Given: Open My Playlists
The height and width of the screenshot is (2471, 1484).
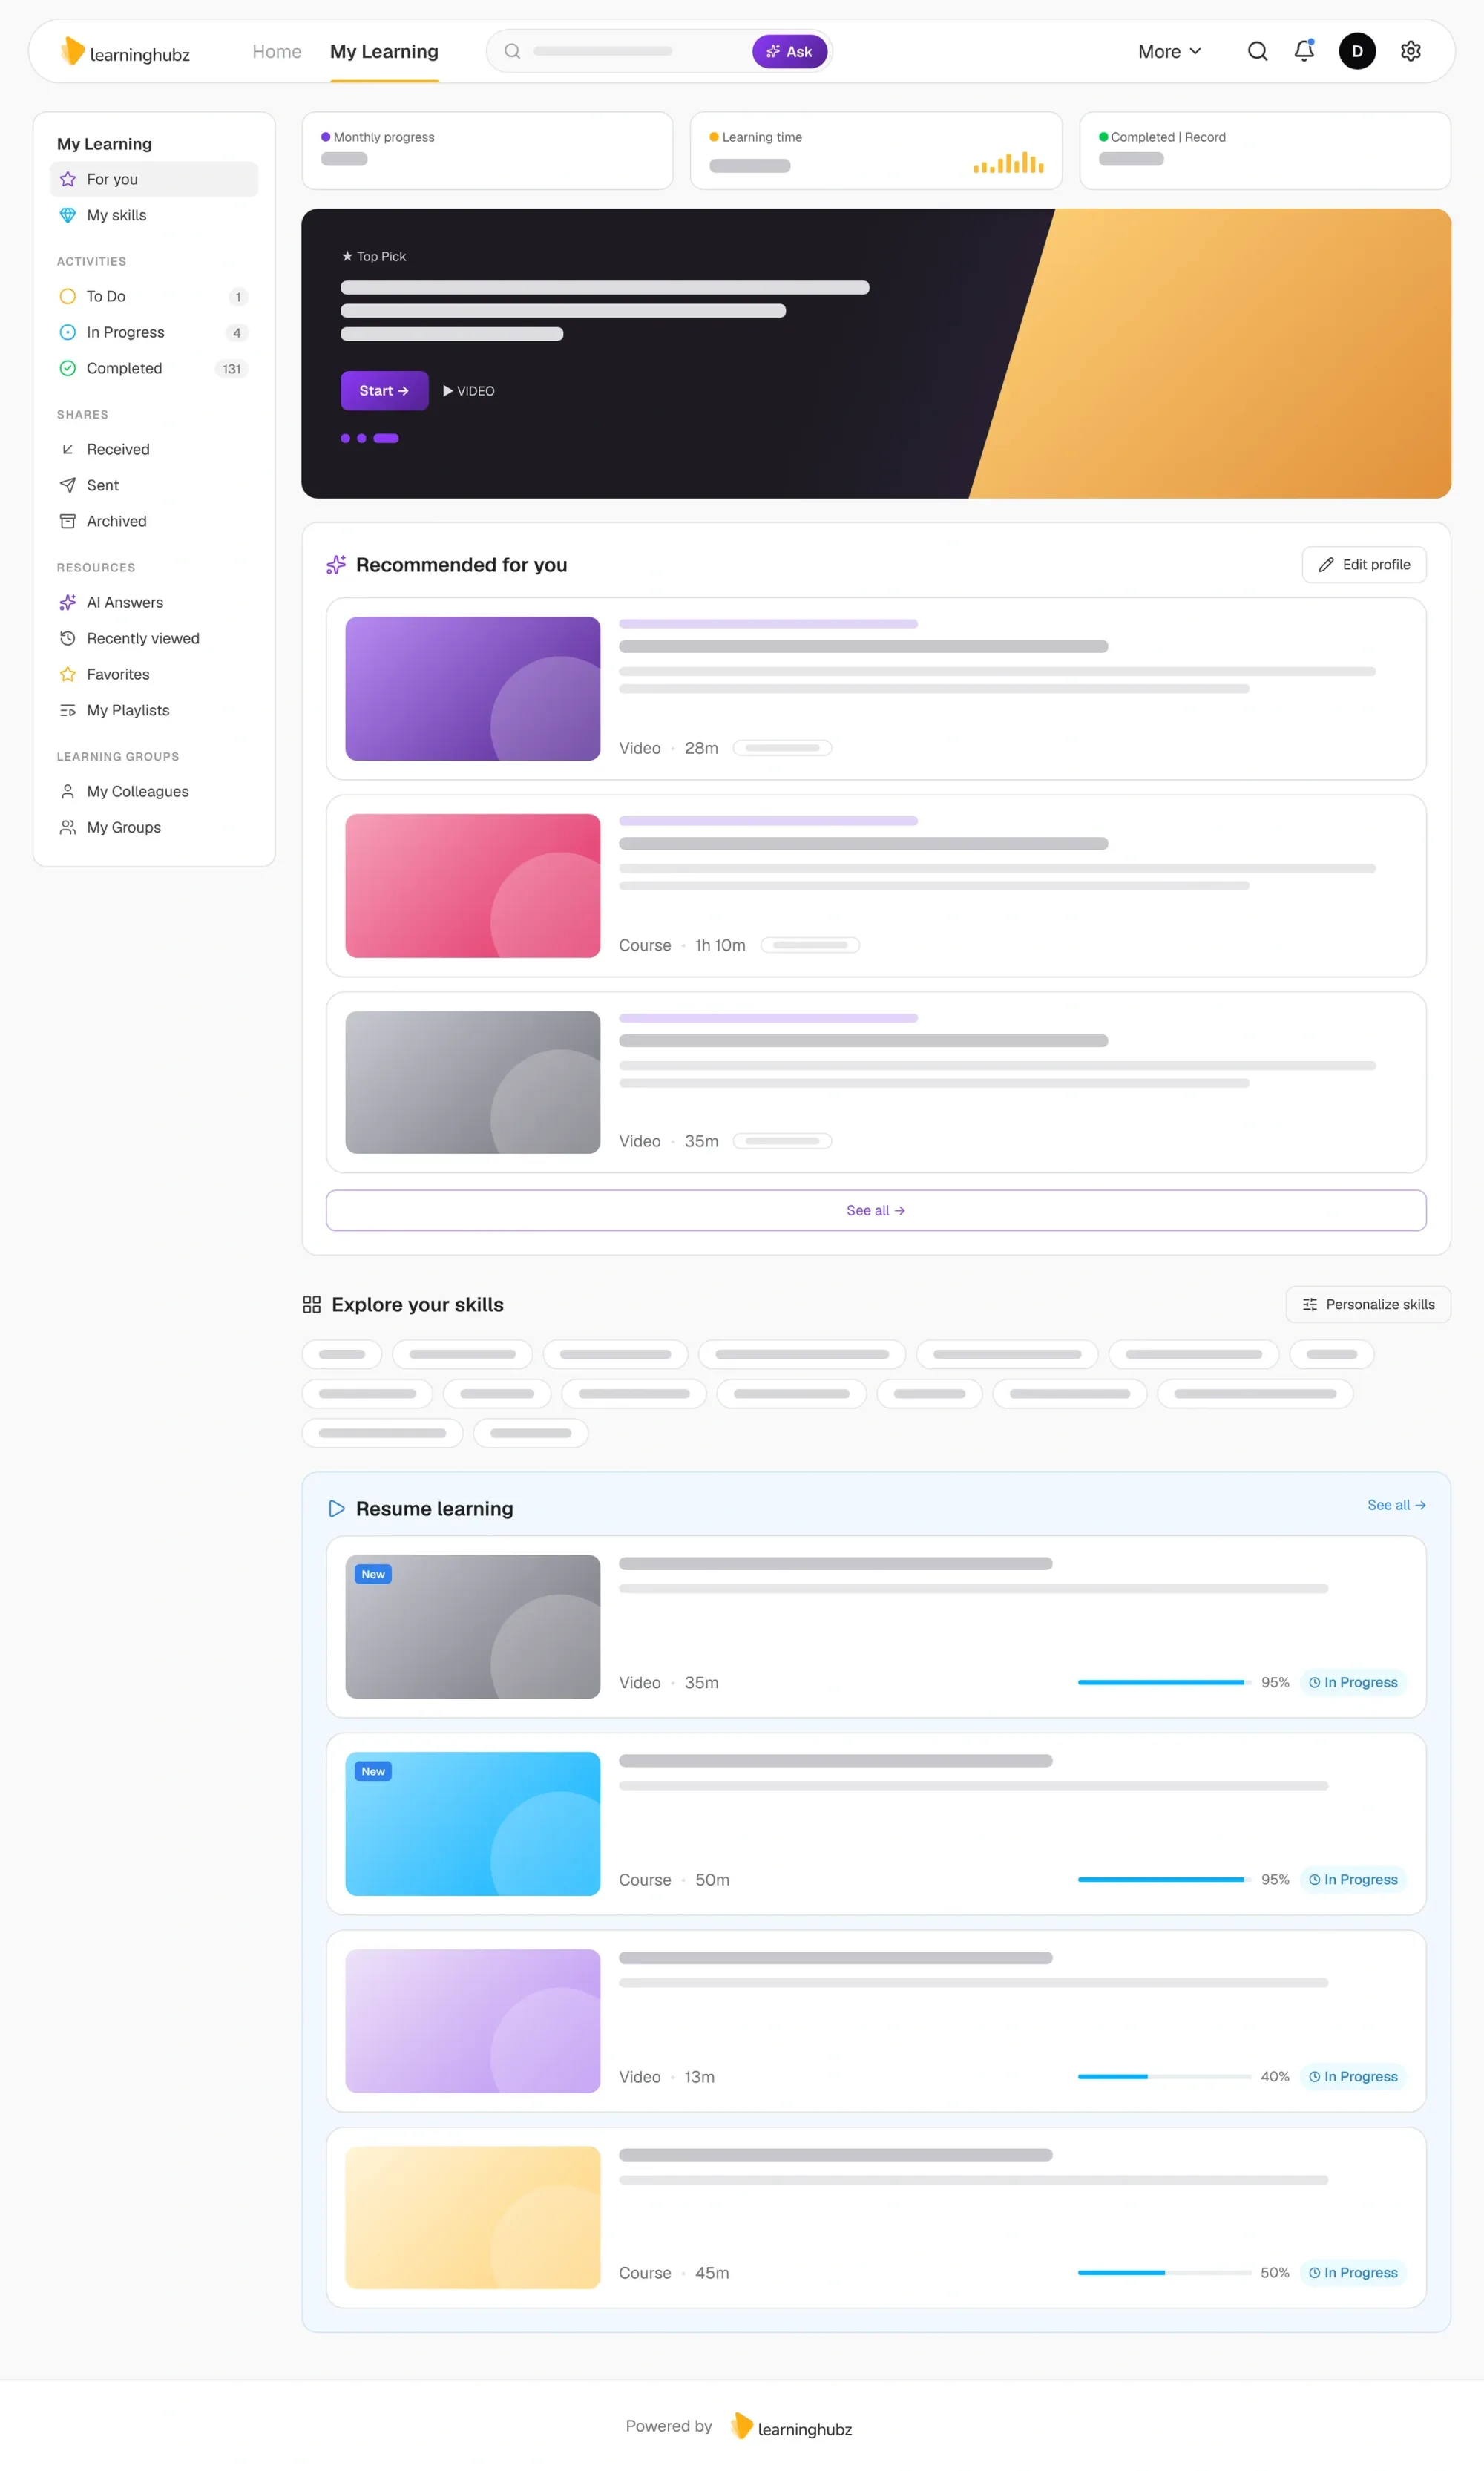Looking at the screenshot, I should 154,710.
